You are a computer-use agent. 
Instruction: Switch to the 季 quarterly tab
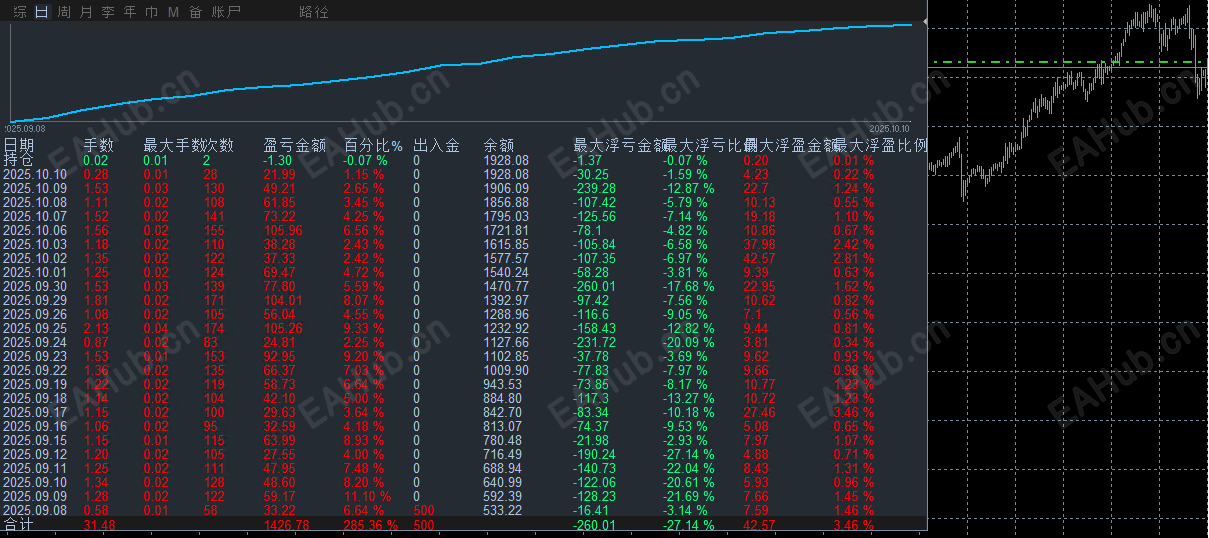[108, 12]
